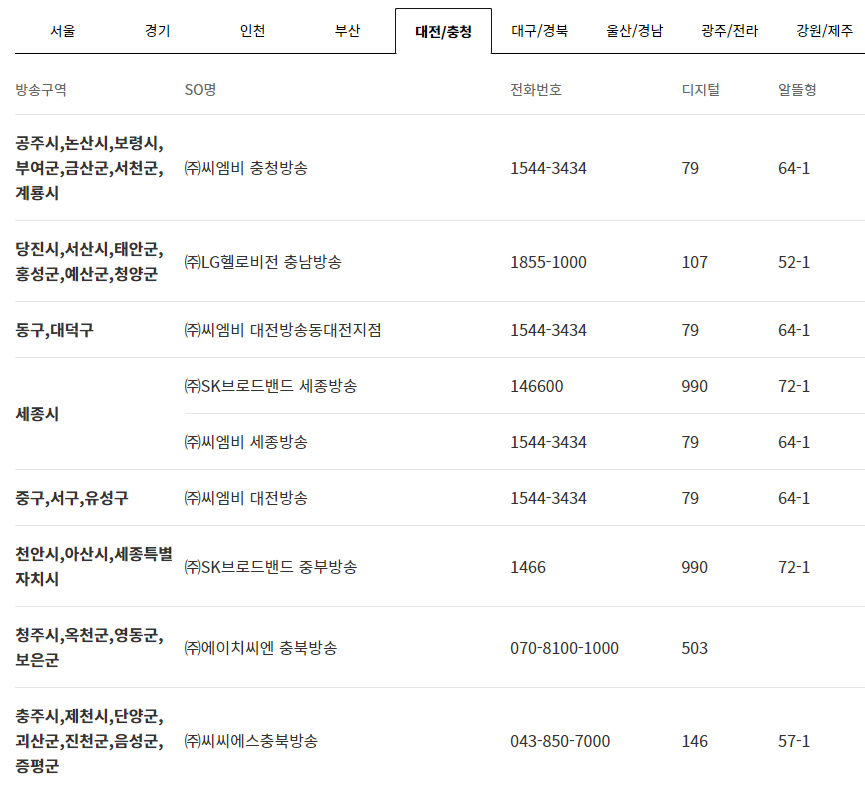Select ㈜씨씨에스충북방송 provider name
Viewport: 865px width, 793px height.
251,741
